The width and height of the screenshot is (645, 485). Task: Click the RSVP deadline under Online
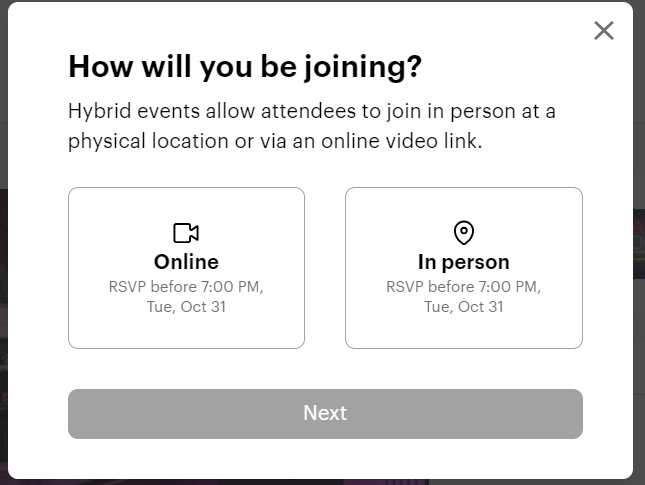click(x=186, y=296)
